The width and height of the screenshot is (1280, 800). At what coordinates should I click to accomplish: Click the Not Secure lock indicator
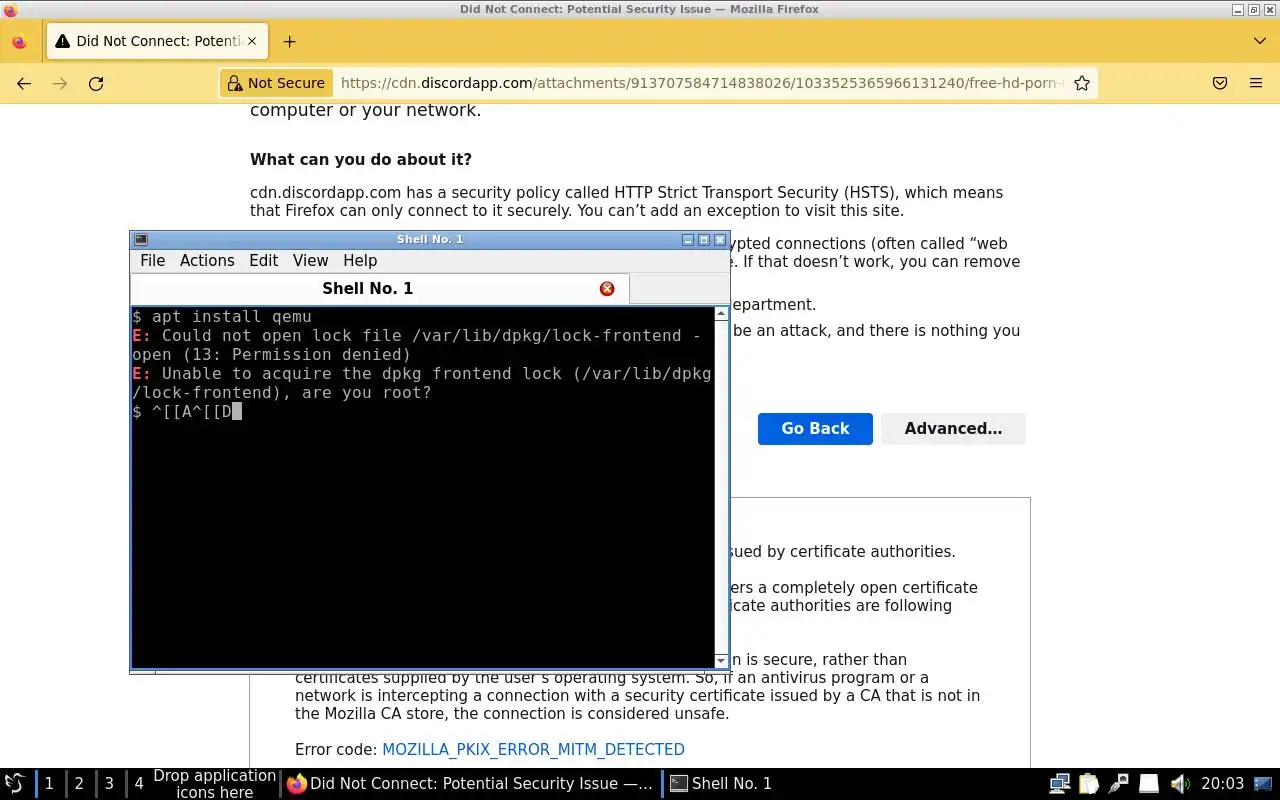click(275, 83)
